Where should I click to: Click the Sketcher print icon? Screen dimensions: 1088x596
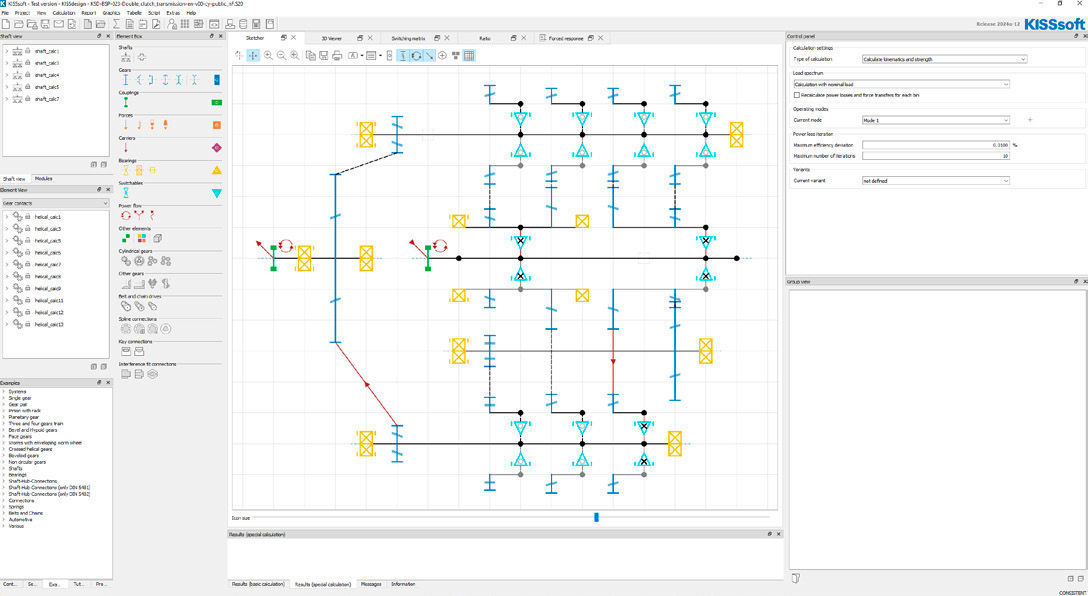point(337,56)
